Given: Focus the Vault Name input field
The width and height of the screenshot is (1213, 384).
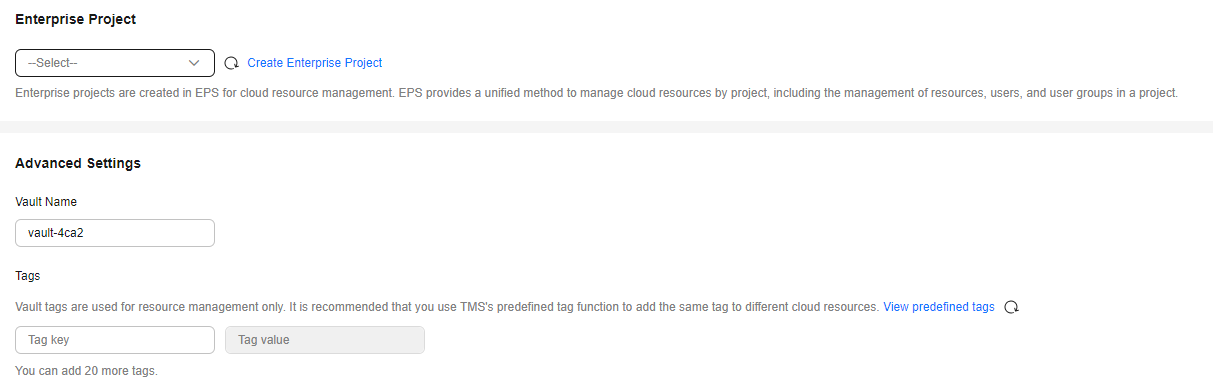Looking at the screenshot, I should 115,233.
